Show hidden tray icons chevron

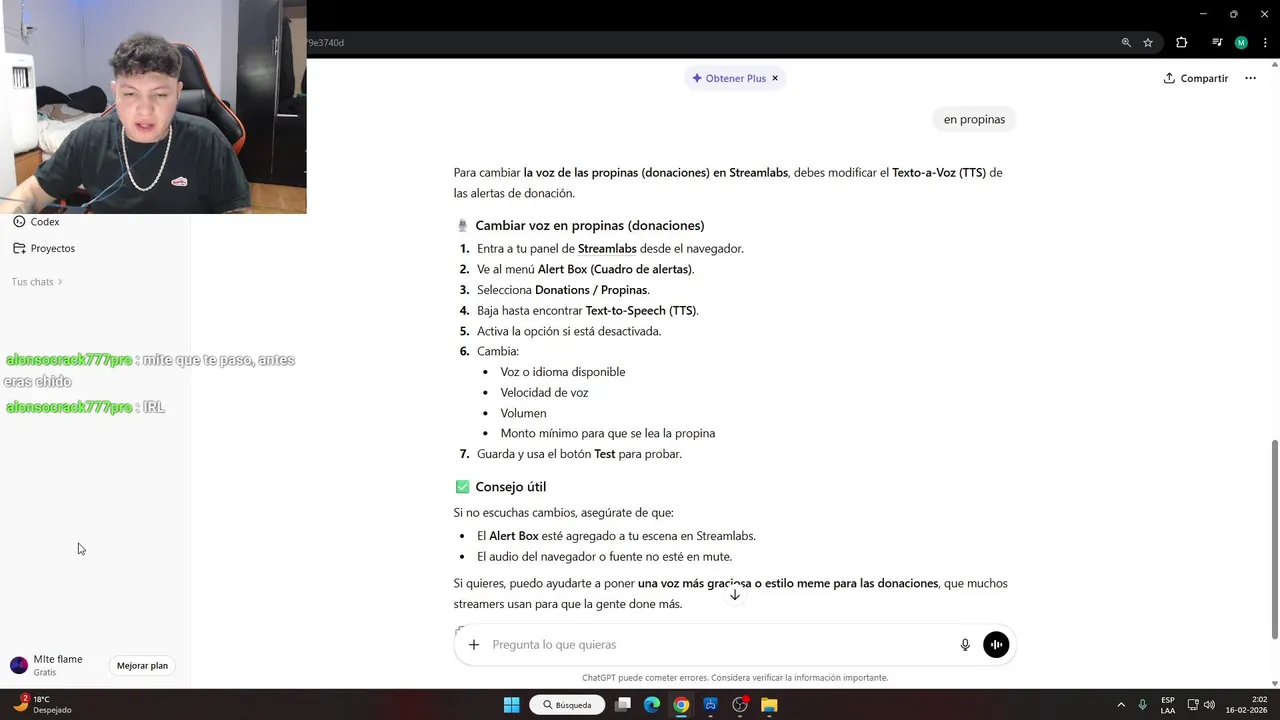click(1121, 705)
